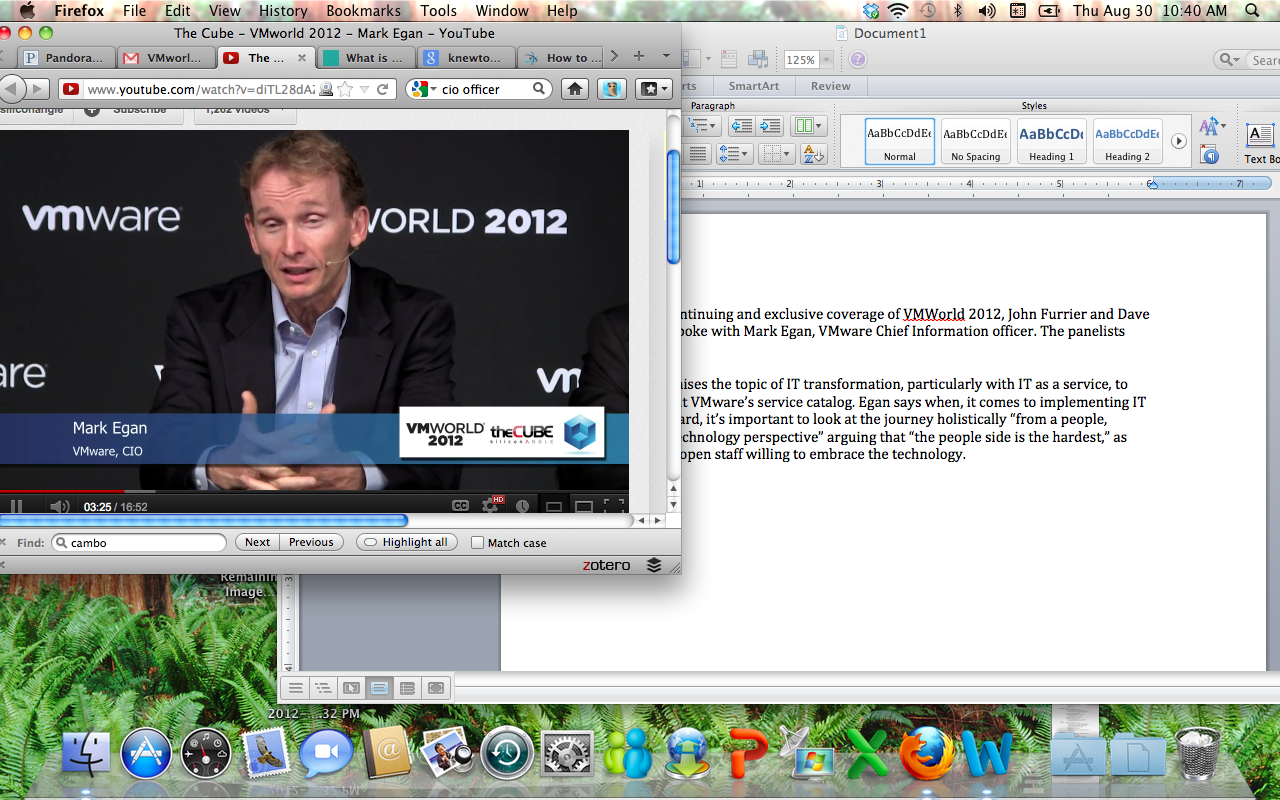
Task: Mute the YouTube video volume
Action: 59,506
